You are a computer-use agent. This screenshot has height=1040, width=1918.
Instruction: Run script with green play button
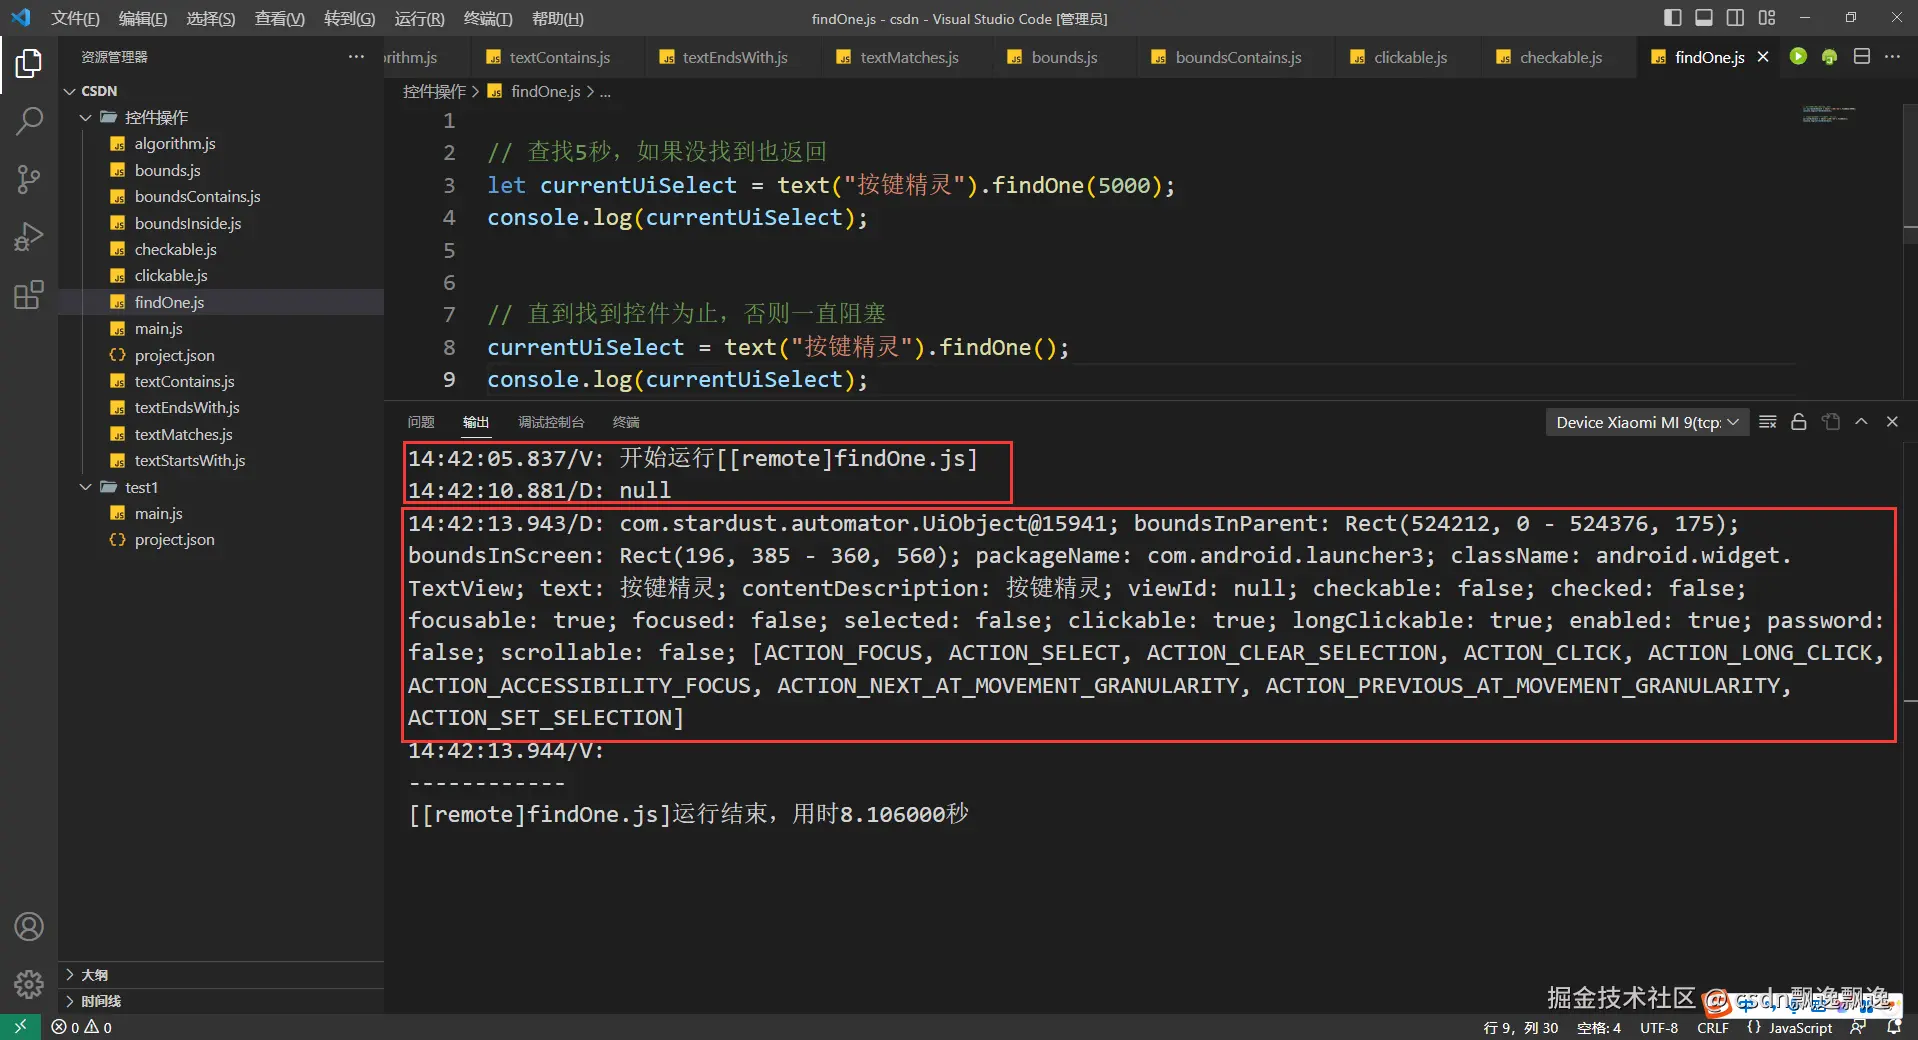[x=1798, y=57]
